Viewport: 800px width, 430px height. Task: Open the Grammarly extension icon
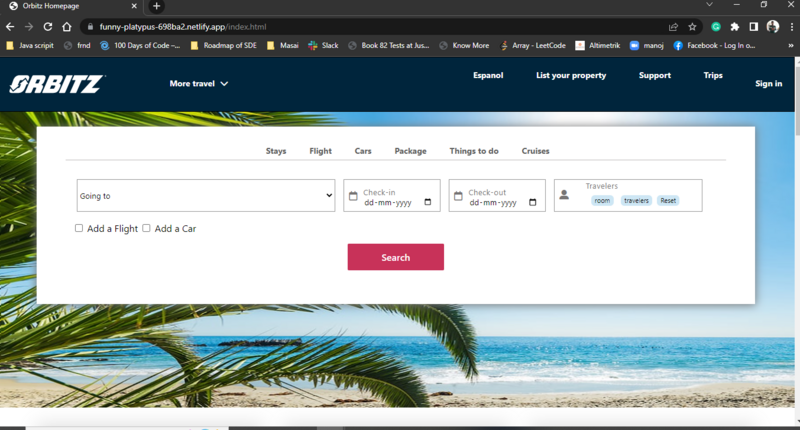716,27
